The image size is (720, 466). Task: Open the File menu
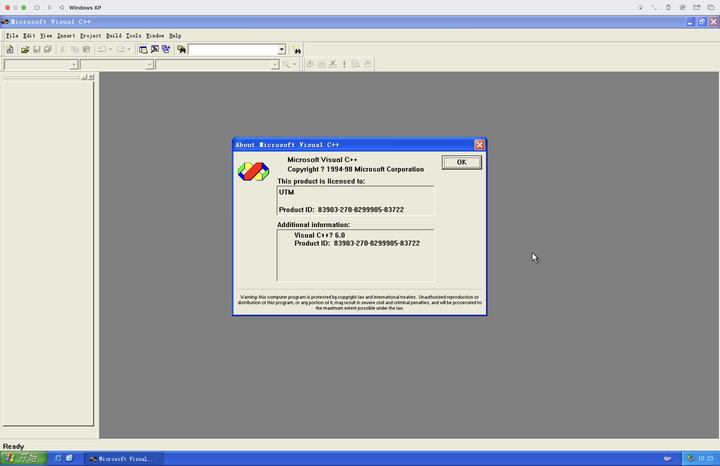pyautogui.click(x=12, y=35)
